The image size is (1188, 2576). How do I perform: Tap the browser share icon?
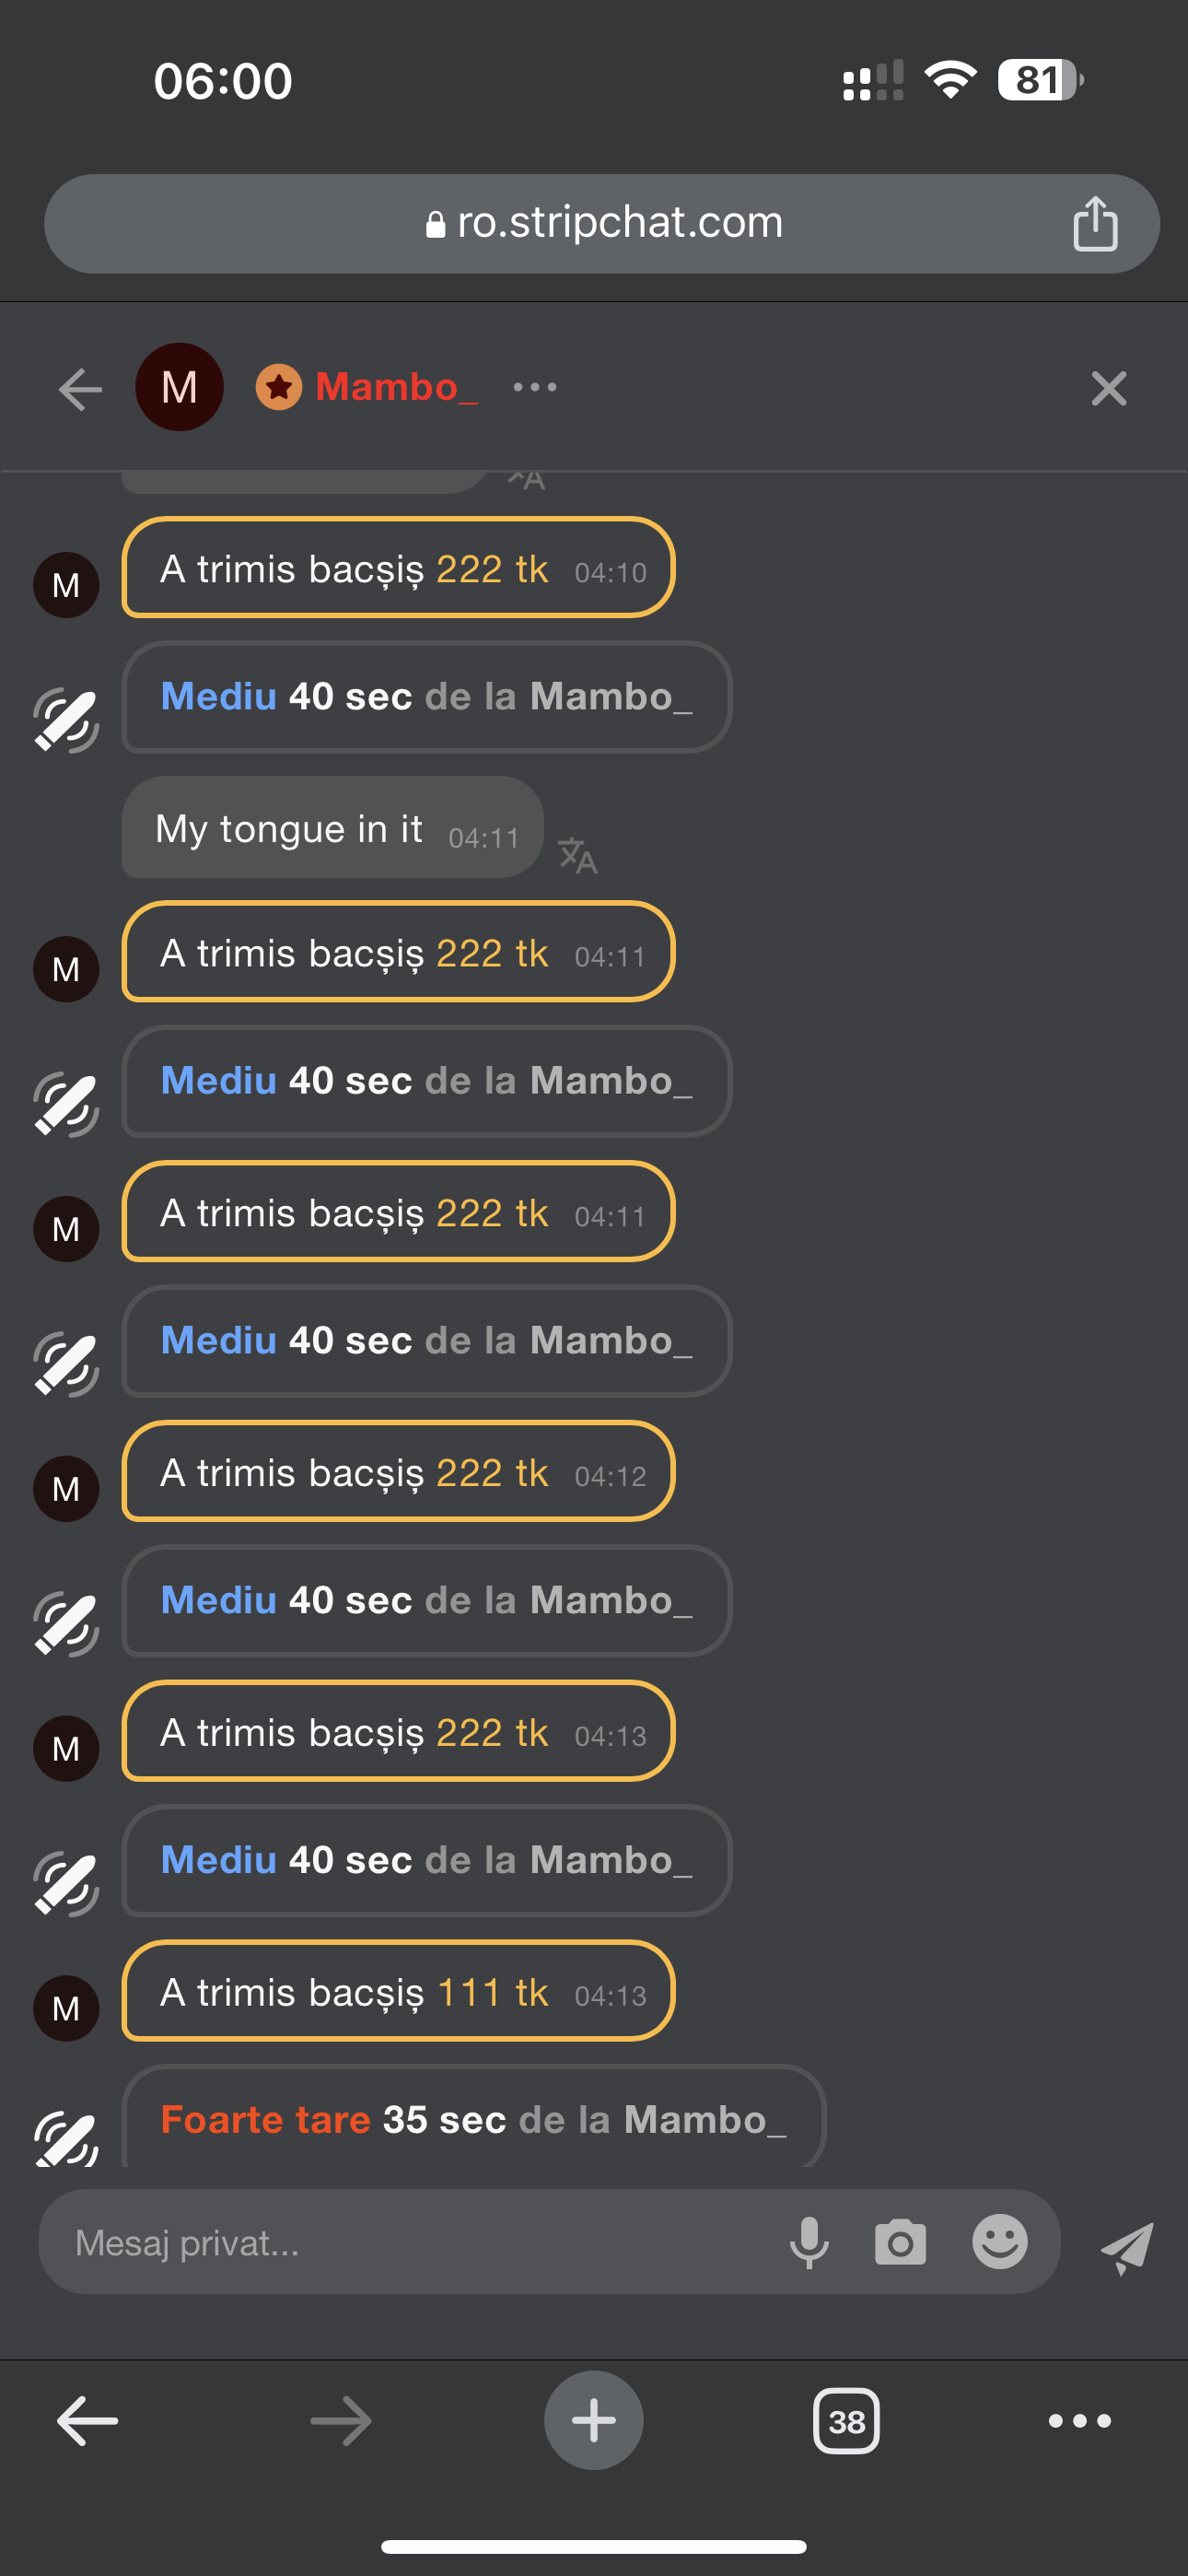(x=1095, y=223)
